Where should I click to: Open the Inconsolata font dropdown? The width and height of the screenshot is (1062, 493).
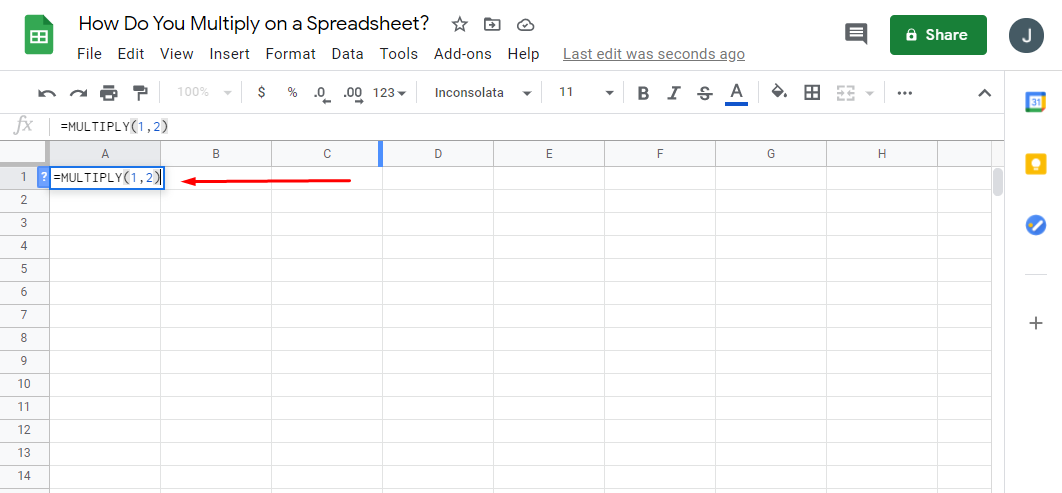482,93
